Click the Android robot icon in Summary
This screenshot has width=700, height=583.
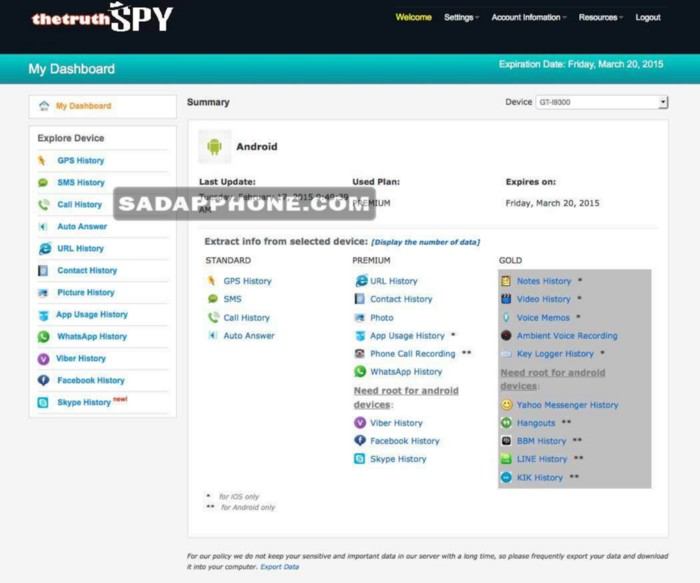pyautogui.click(x=215, y=146)
